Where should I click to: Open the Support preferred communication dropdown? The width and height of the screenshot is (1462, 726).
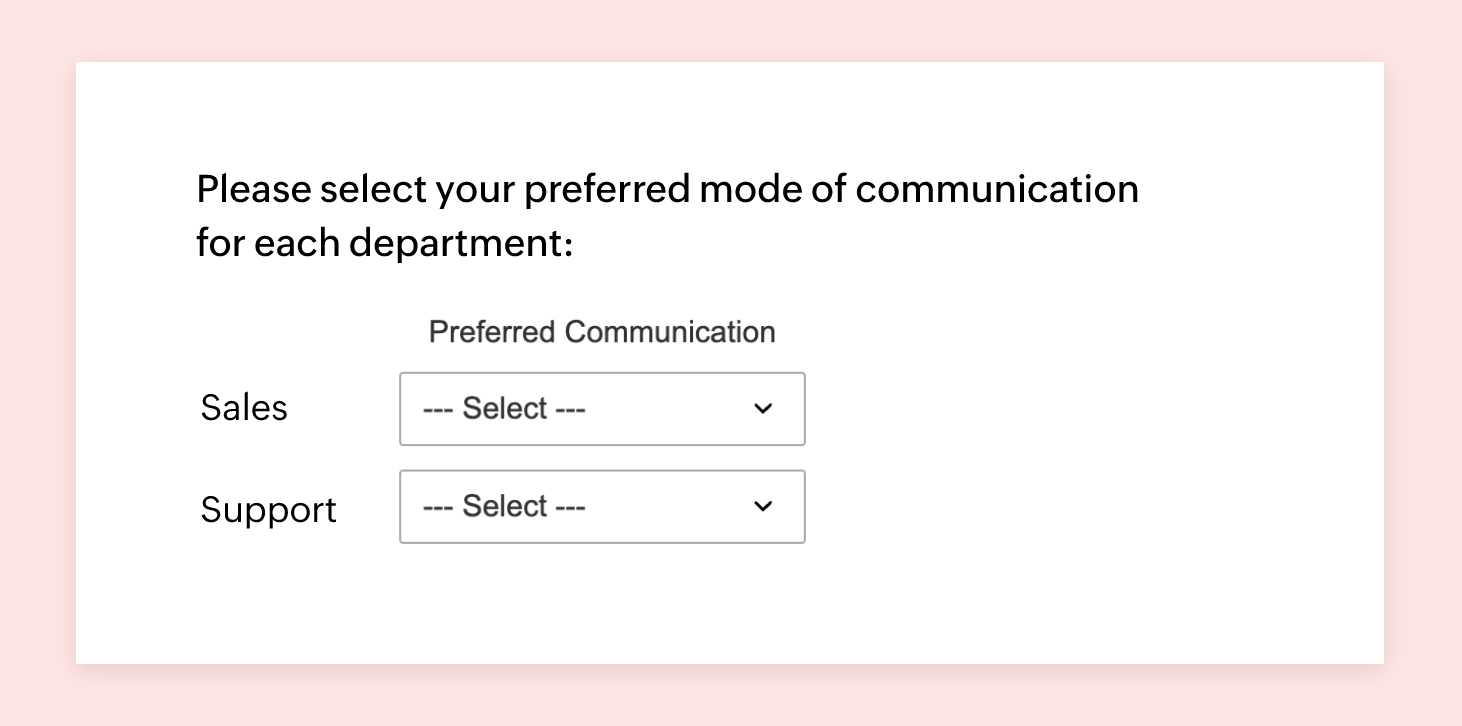[x=600, y=506]
